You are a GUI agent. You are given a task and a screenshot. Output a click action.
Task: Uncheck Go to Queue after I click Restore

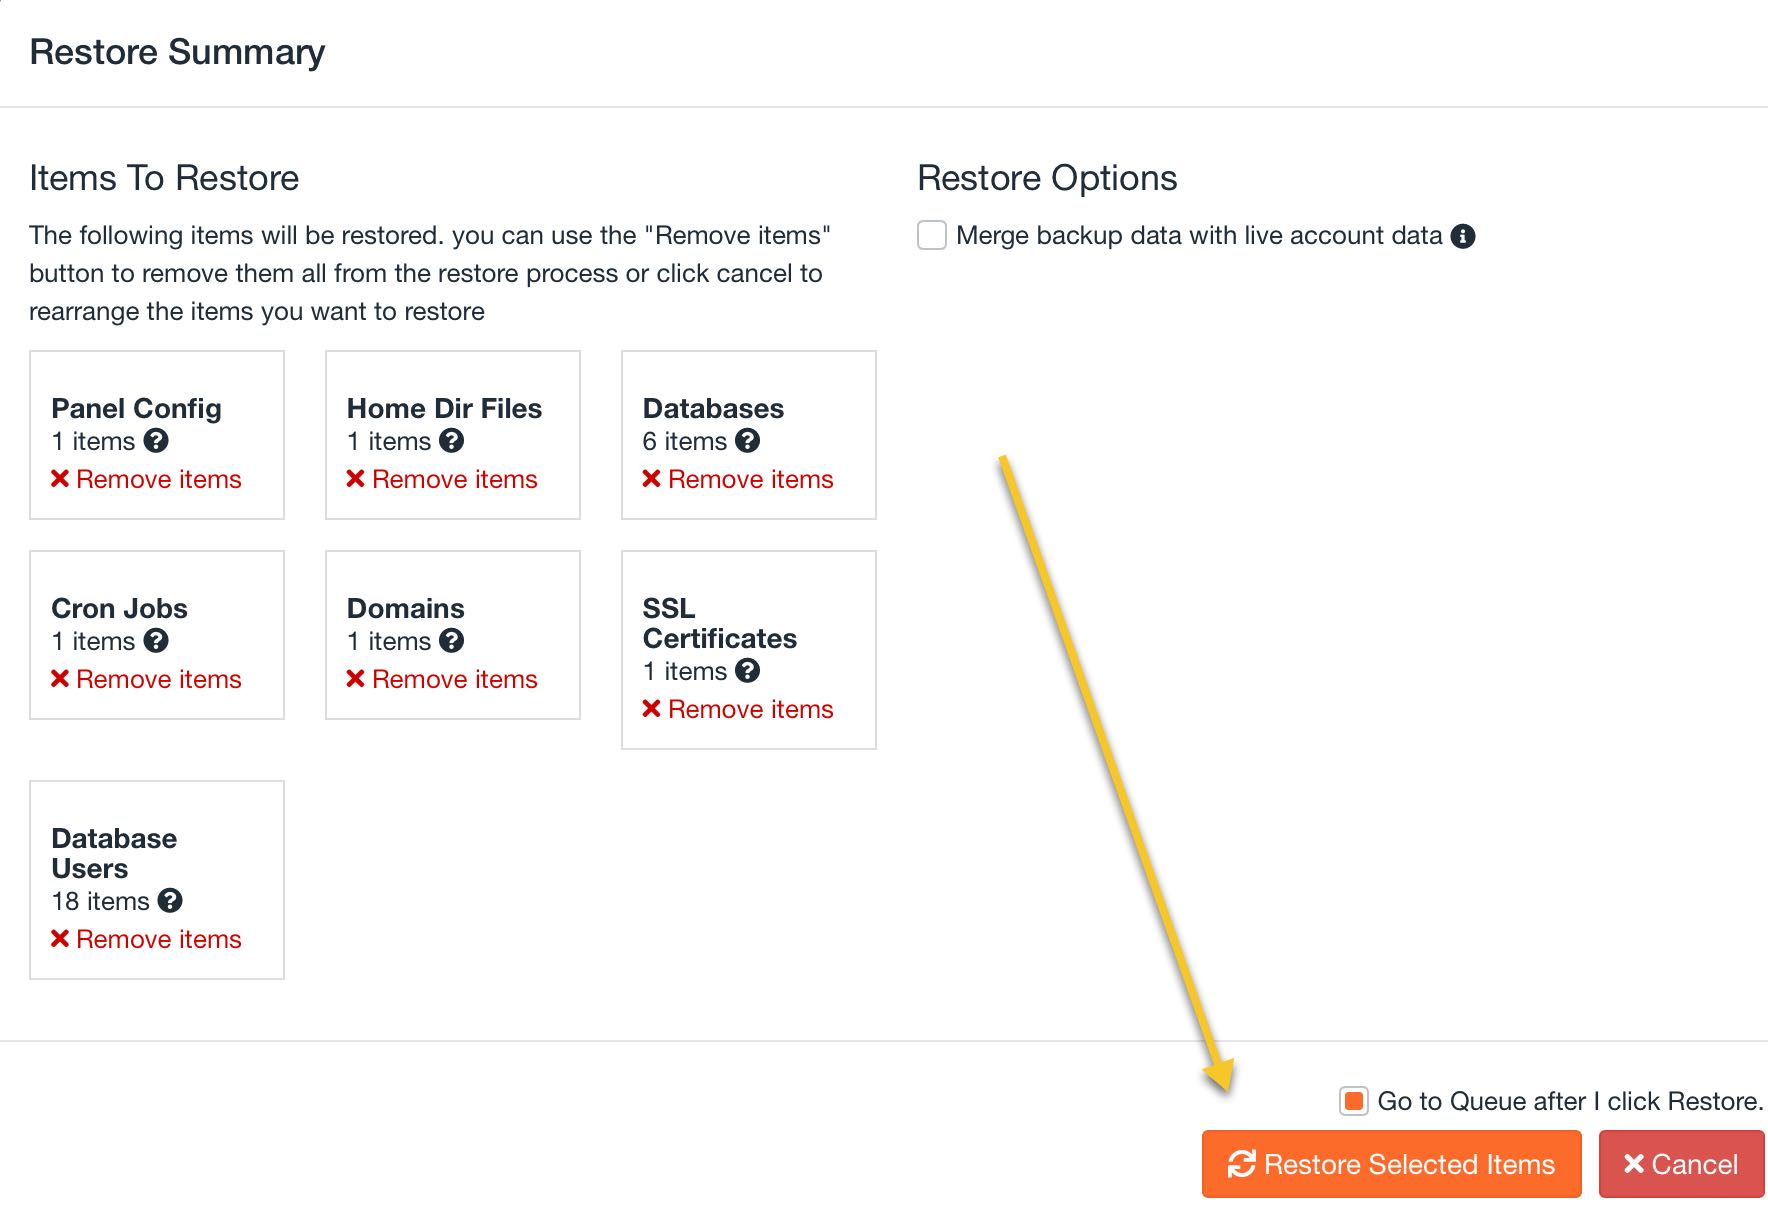pos(1354,1101)
